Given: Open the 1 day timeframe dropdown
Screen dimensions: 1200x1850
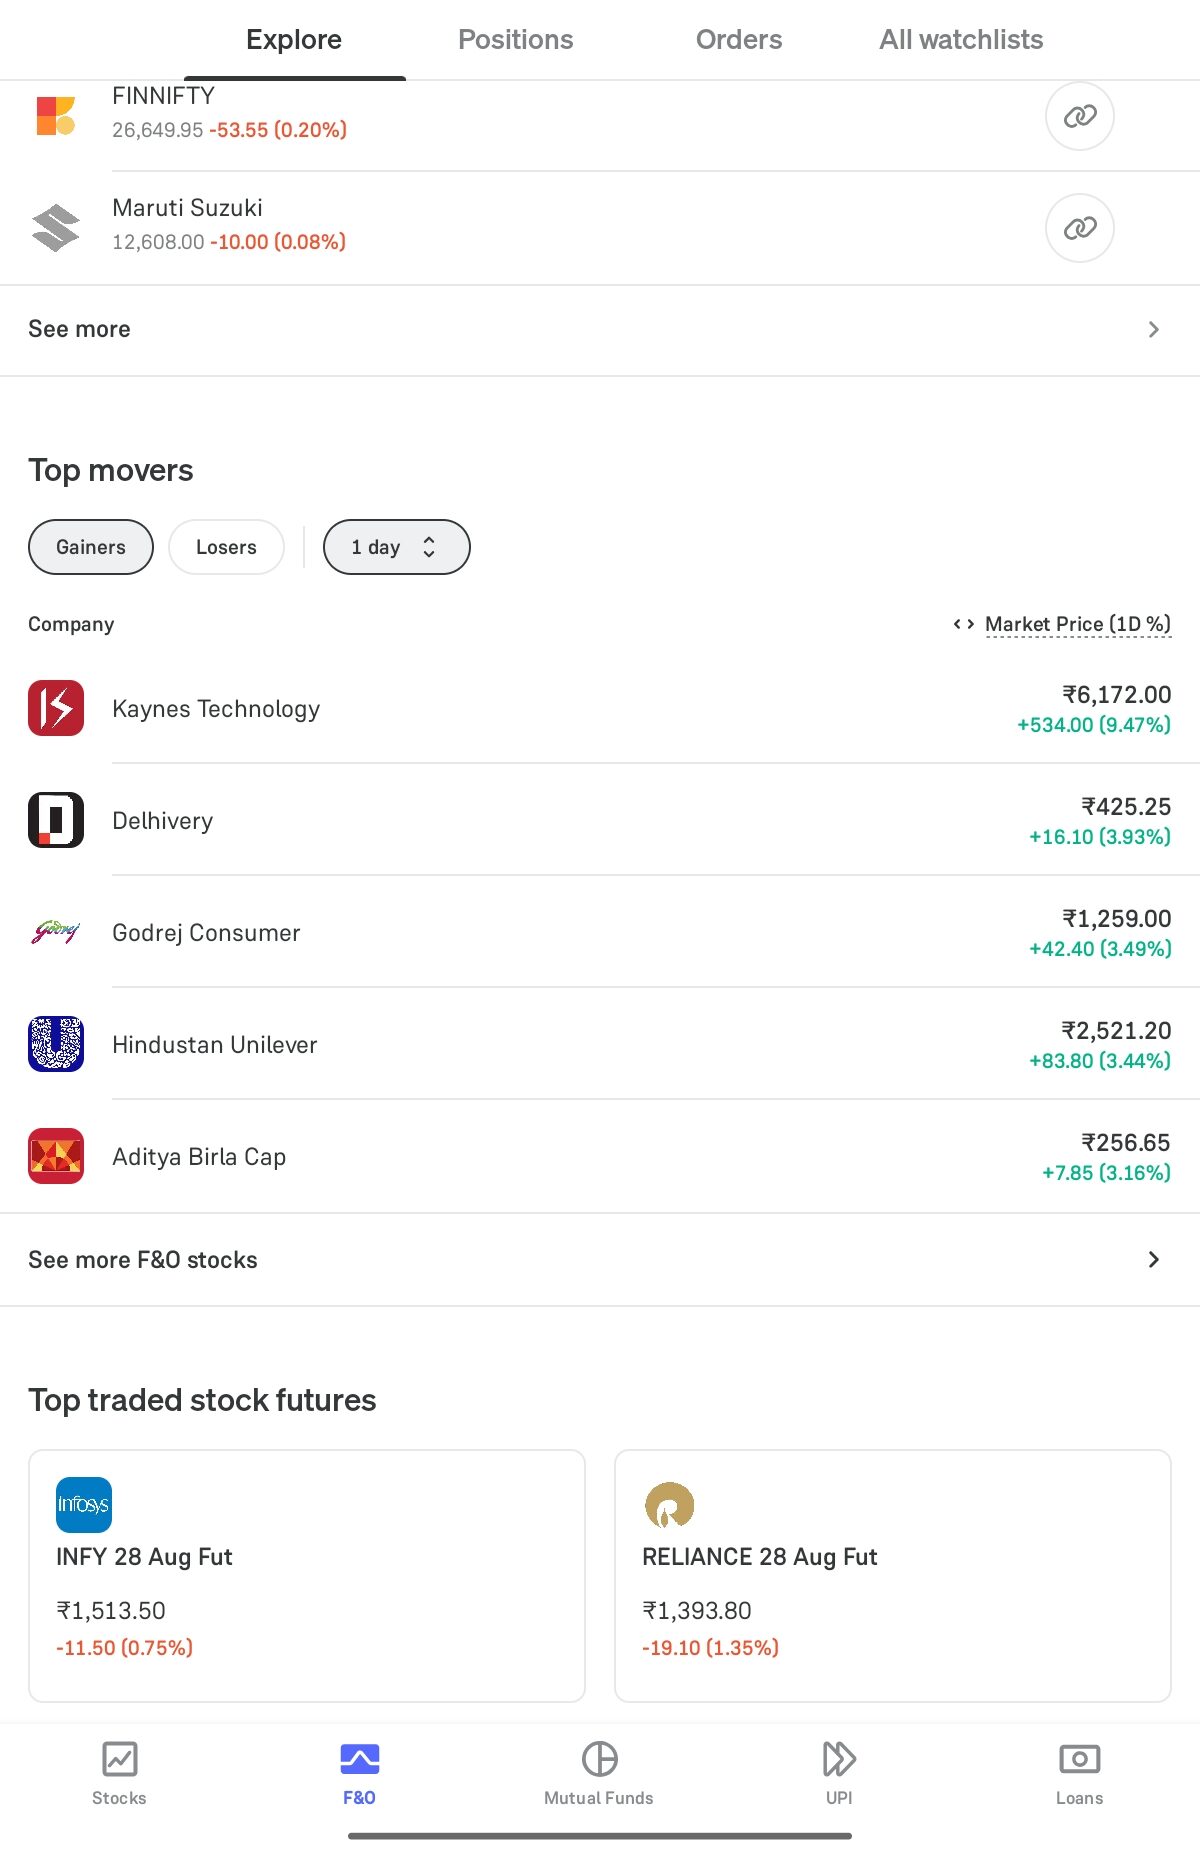Looking at the screenshot, I should 396,547.
